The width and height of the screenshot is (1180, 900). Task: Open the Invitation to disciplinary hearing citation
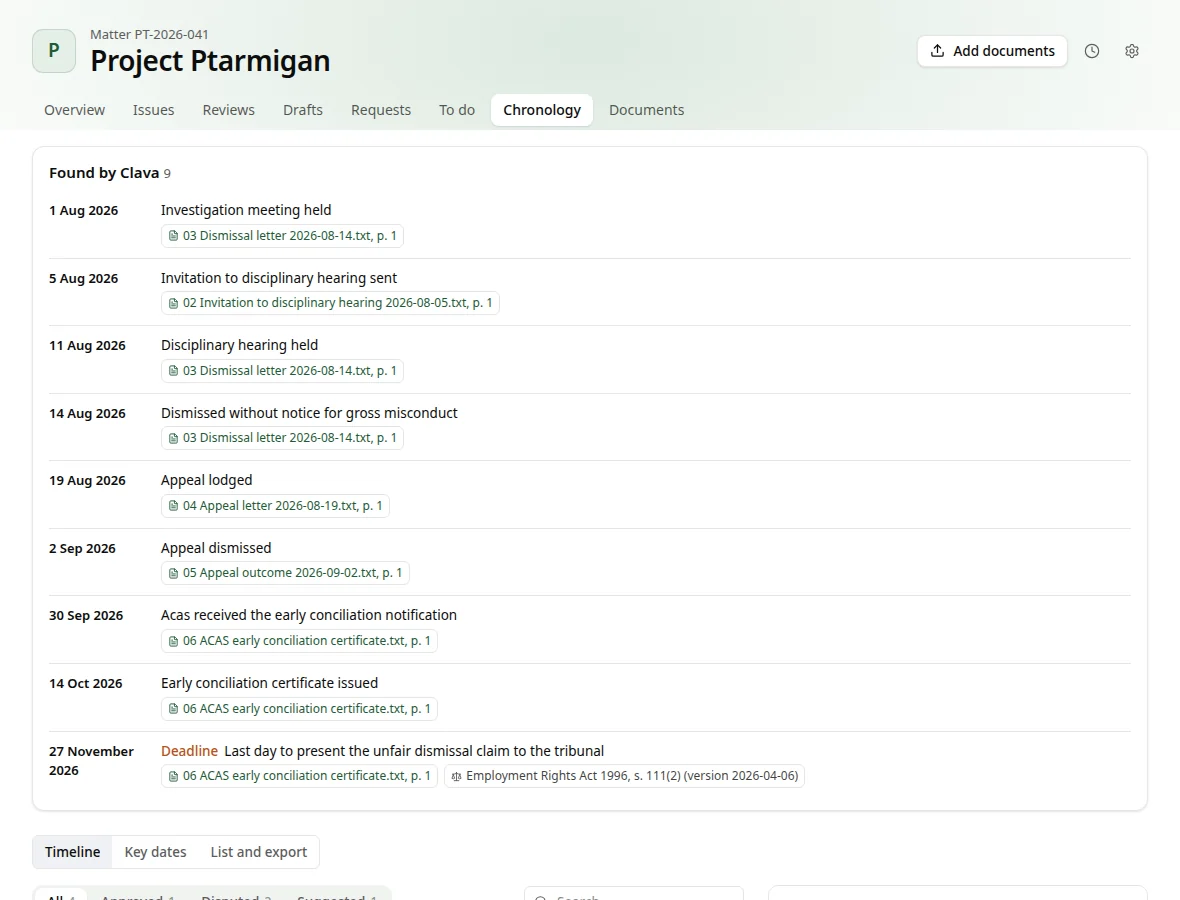point(330,303)
